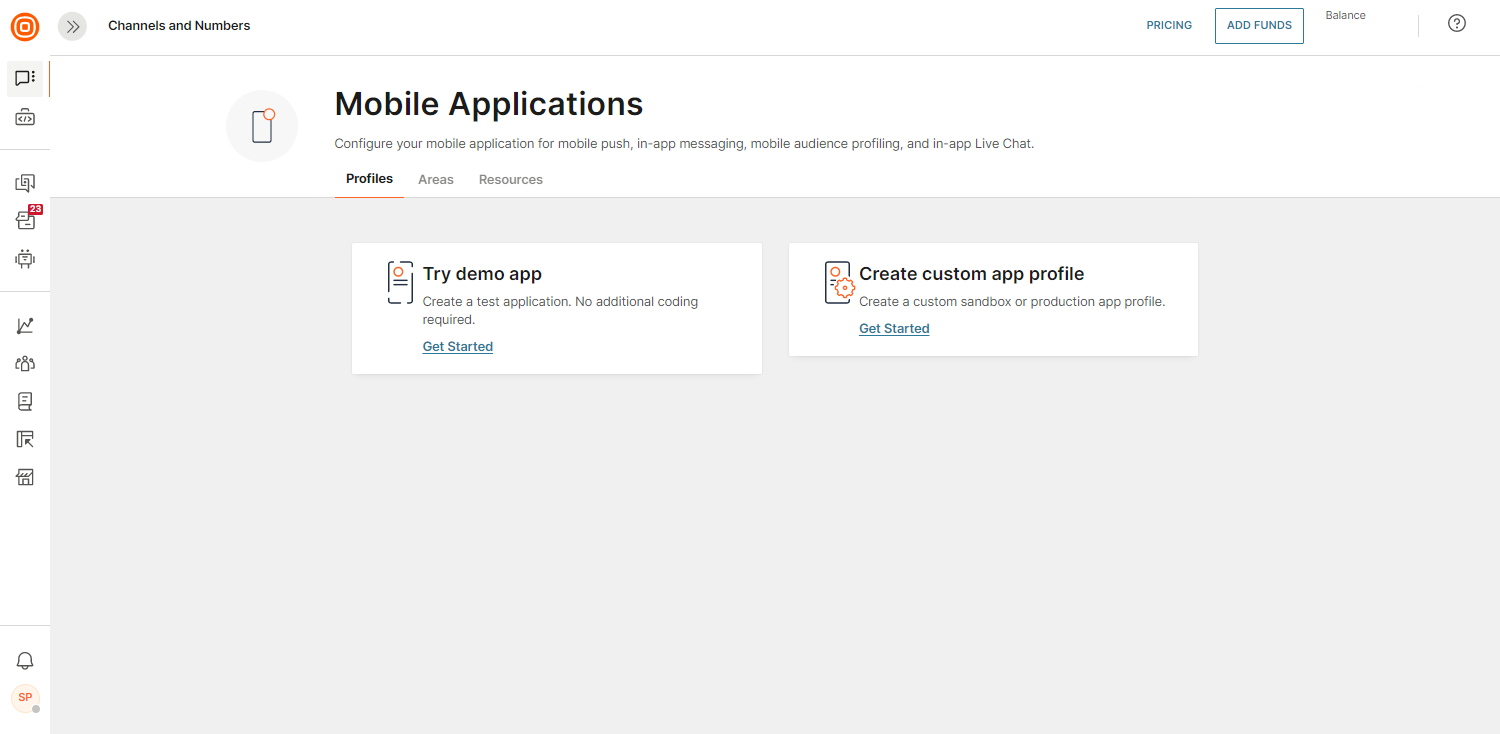Click the ADD FUNDS button
This screenshot has height=734, width=1500.
coord(1259,26)
